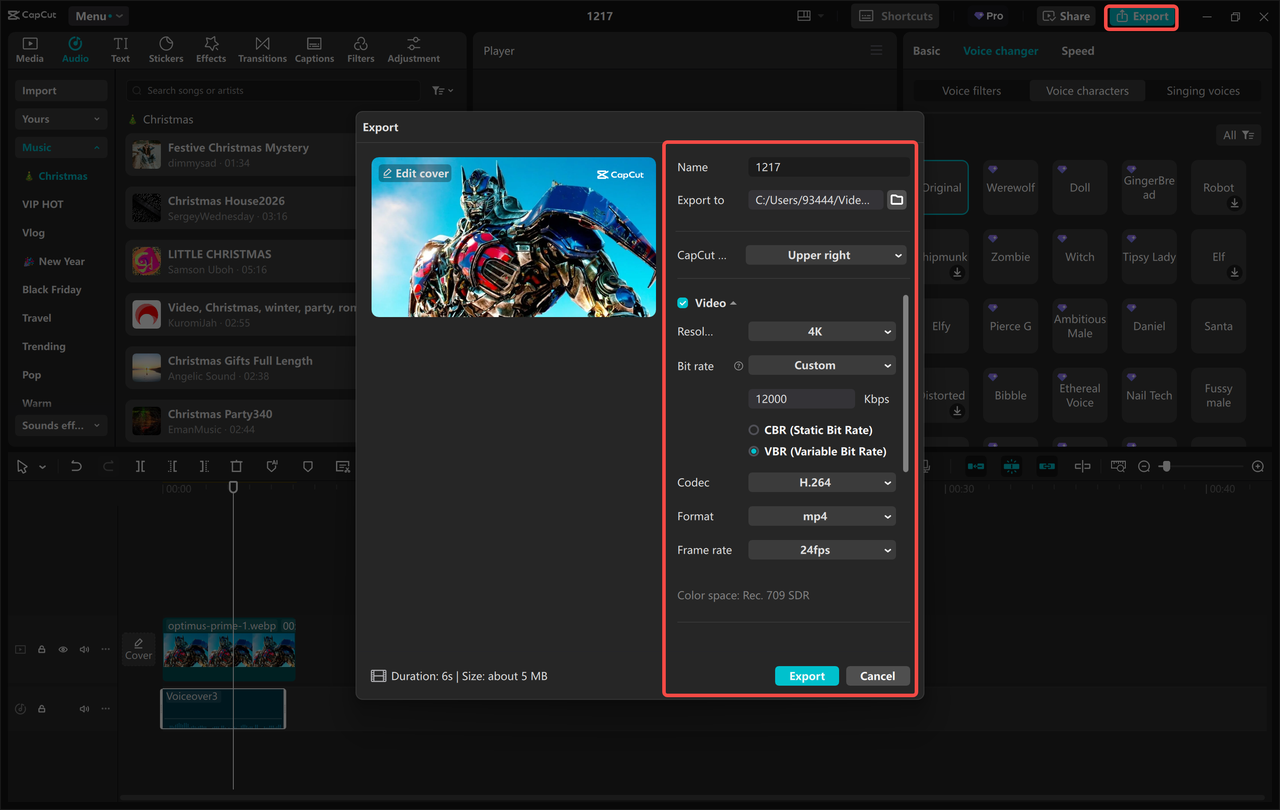
Task: Click the bit rate help question icon
Action: click(x=738, y=366)
